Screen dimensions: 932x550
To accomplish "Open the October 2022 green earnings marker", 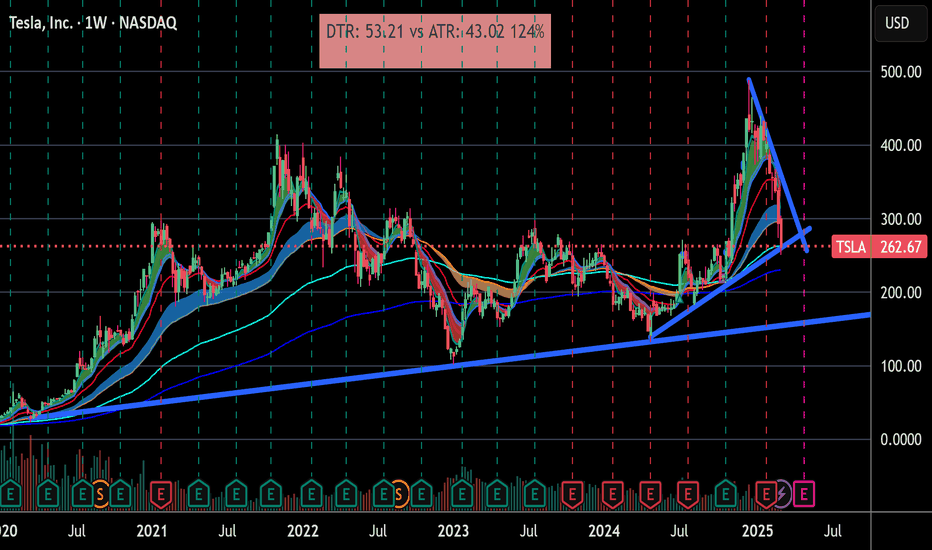I will (x=421, y=494).
